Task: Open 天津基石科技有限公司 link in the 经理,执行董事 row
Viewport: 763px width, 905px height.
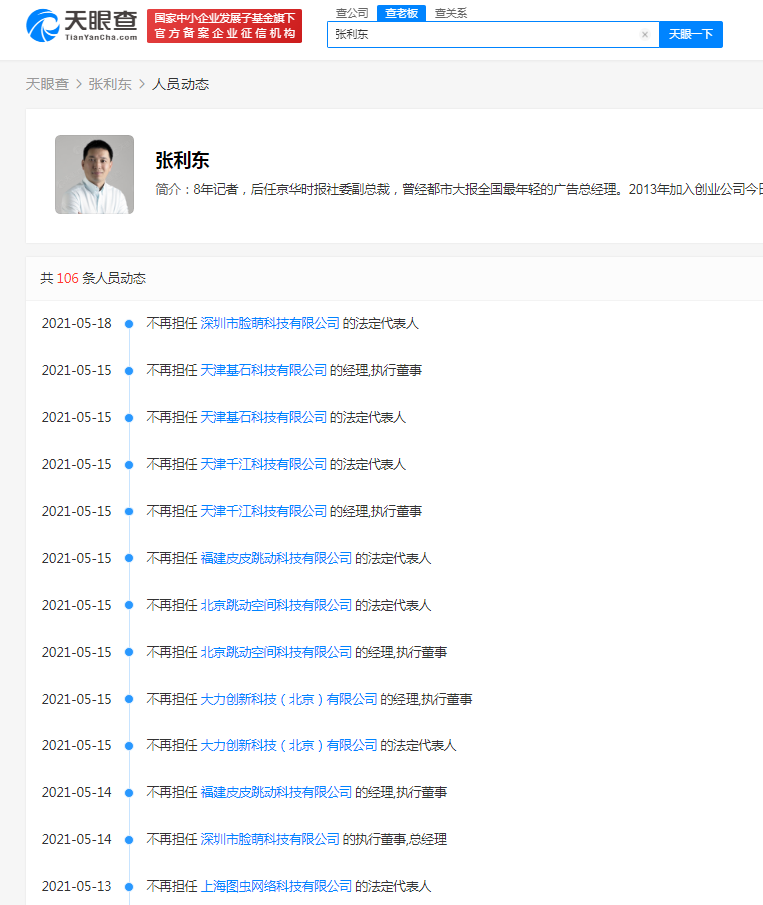Action: [x=263, y=370]
